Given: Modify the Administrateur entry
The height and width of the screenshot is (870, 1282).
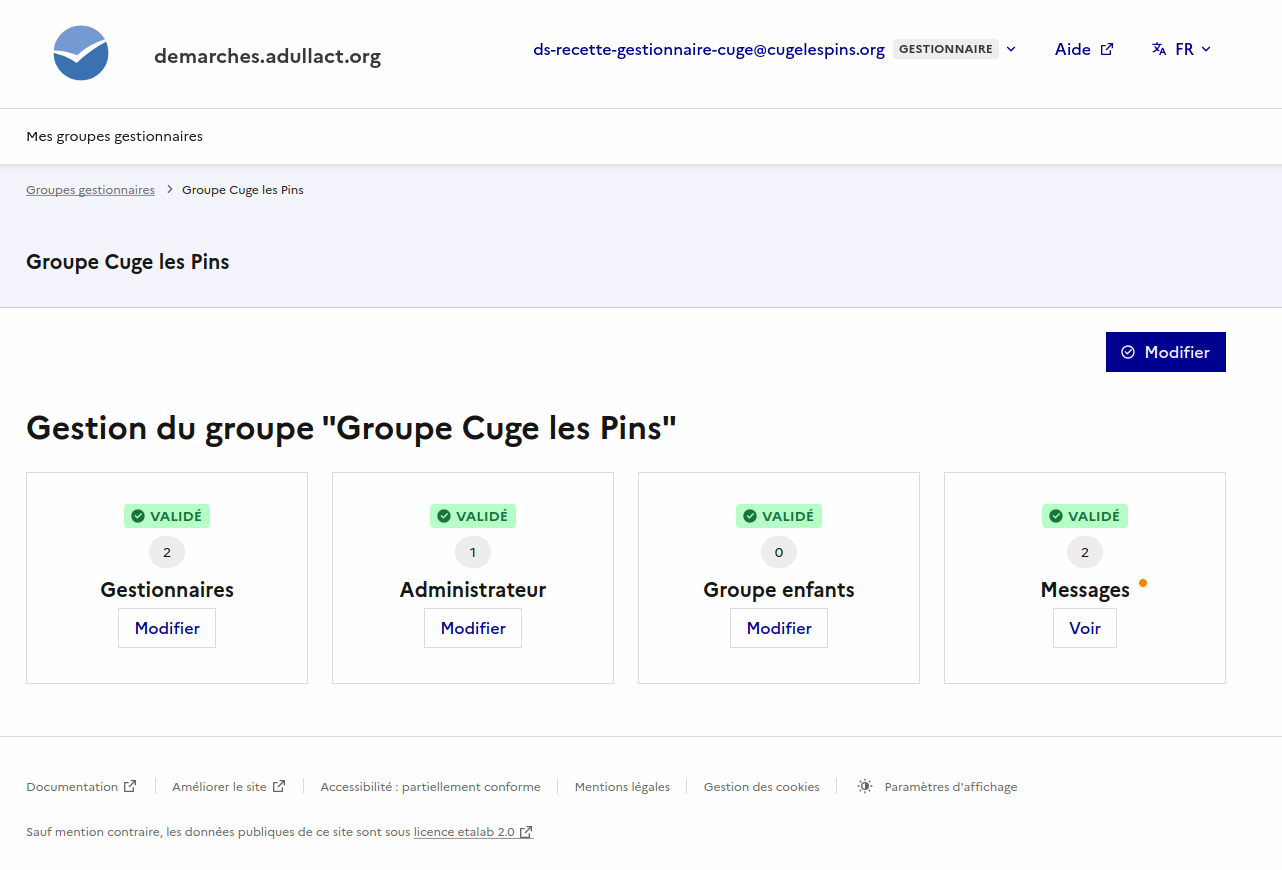Looking at the screenshot, I should pos(473,628).
